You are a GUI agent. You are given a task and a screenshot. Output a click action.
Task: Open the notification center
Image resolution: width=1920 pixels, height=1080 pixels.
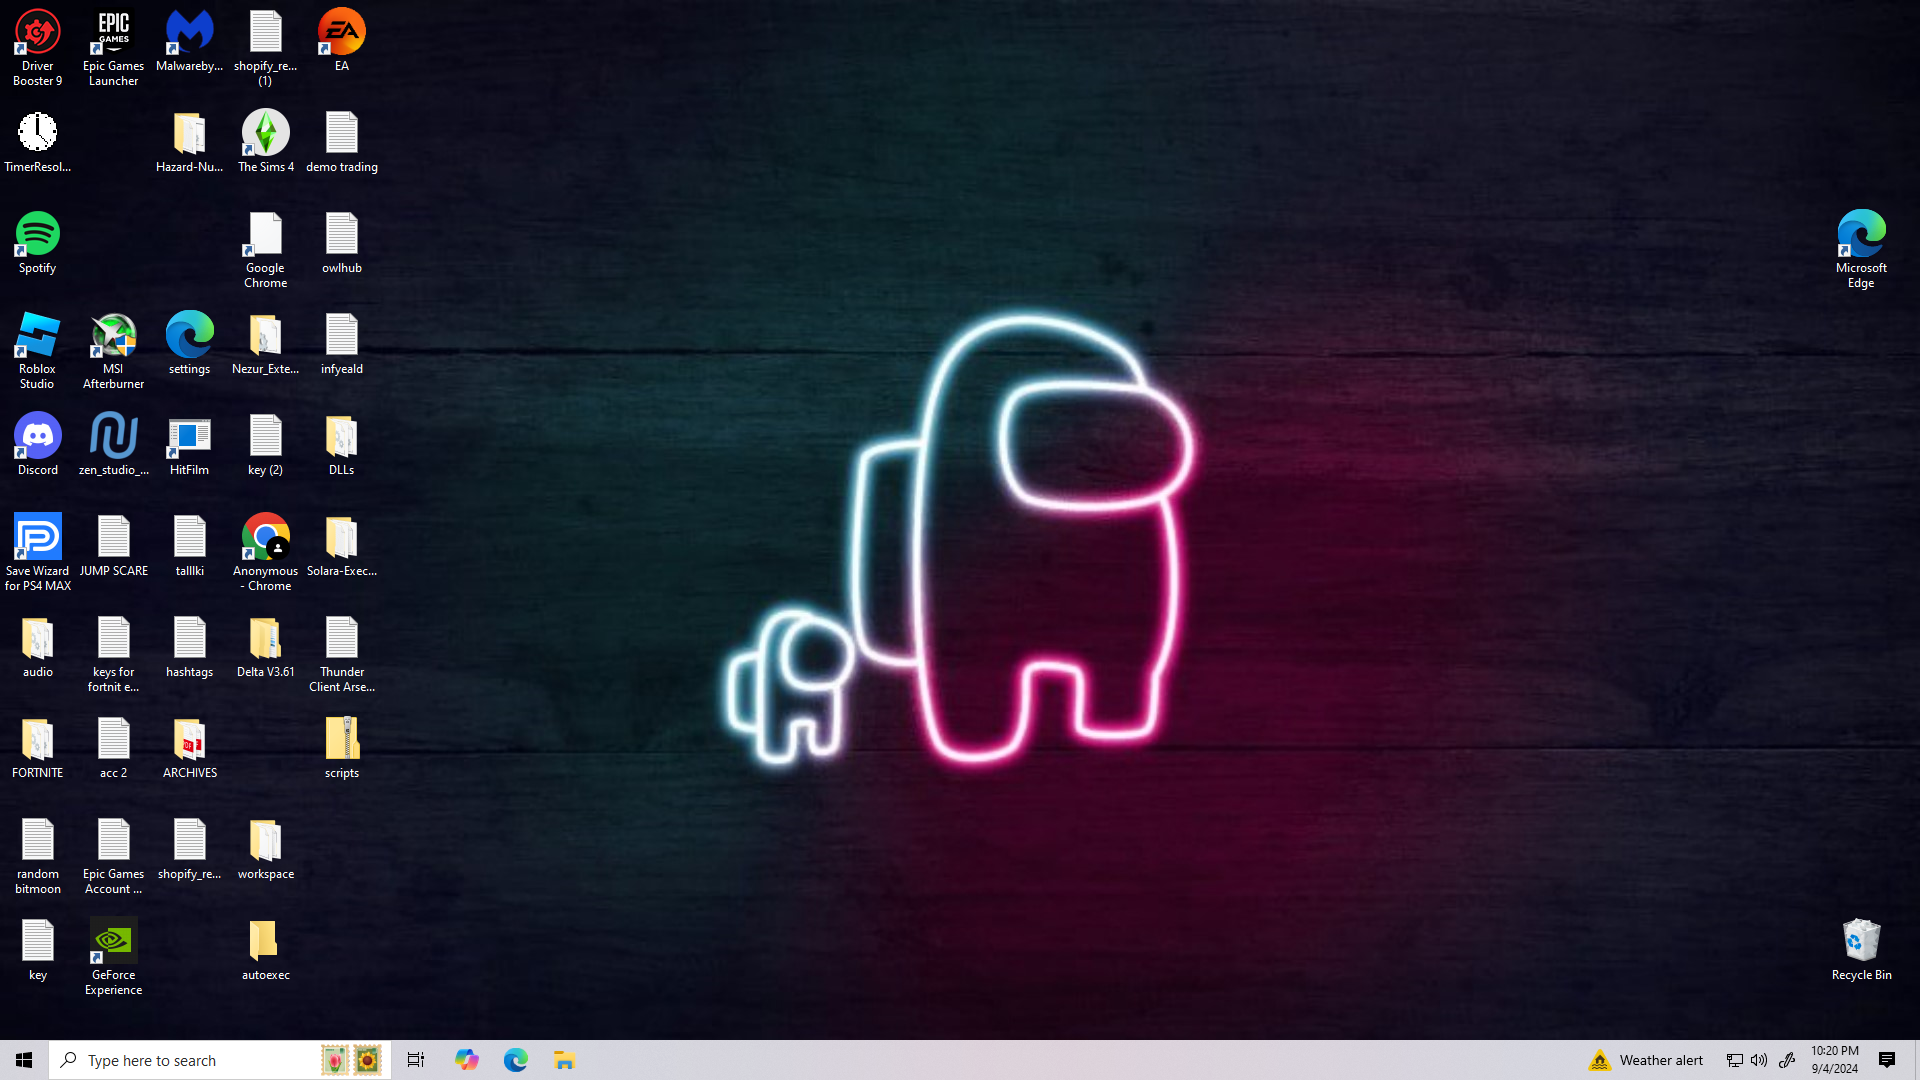[x=1887, y=1060]
